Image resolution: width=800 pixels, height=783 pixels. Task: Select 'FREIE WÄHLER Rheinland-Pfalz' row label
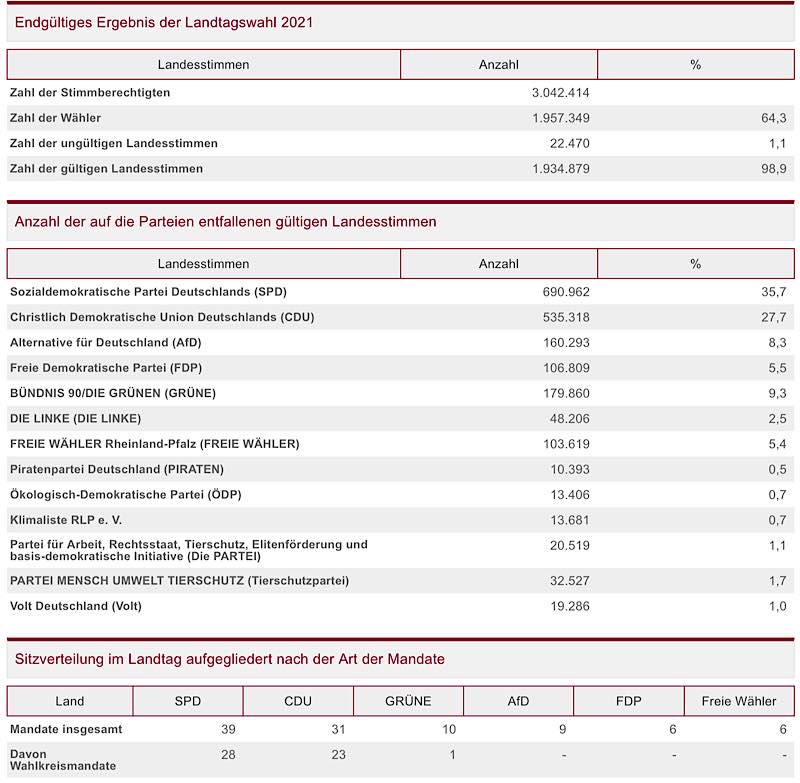tap(155, 444)
